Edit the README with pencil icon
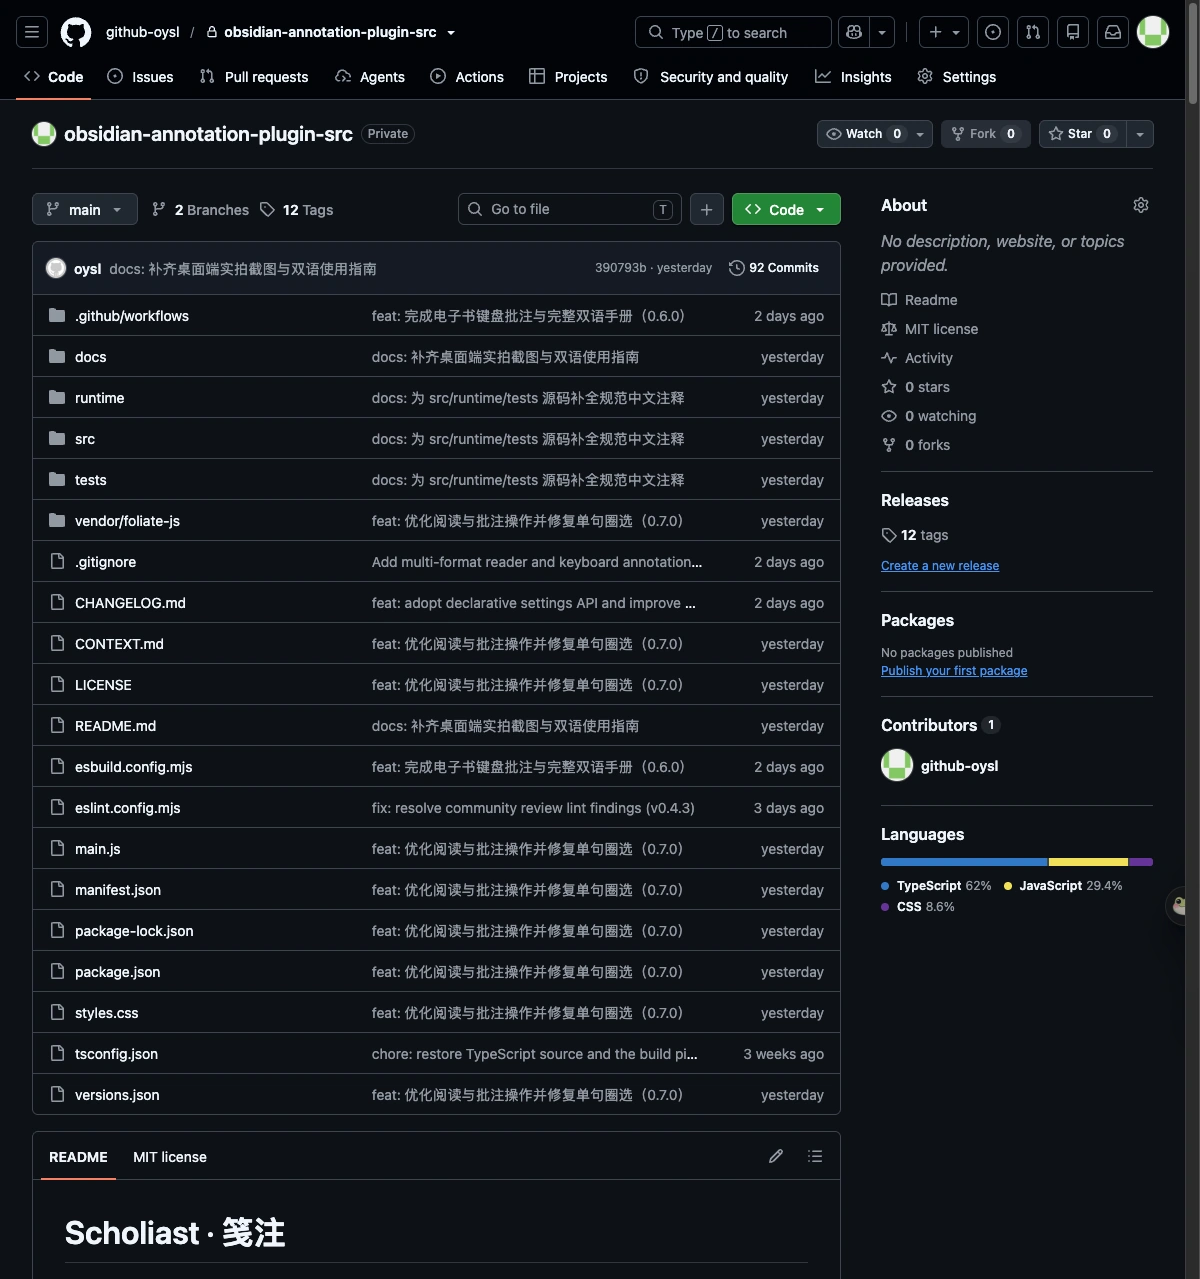 point(776,1156)
